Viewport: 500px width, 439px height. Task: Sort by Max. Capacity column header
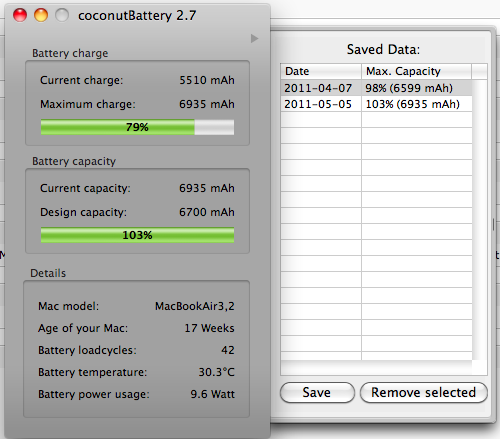tap(416, 71)
